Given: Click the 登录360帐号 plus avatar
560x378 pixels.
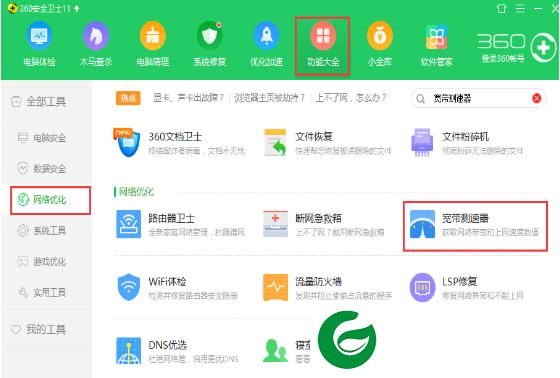Looking at the screenshot, I should click(x=543, y=48).
